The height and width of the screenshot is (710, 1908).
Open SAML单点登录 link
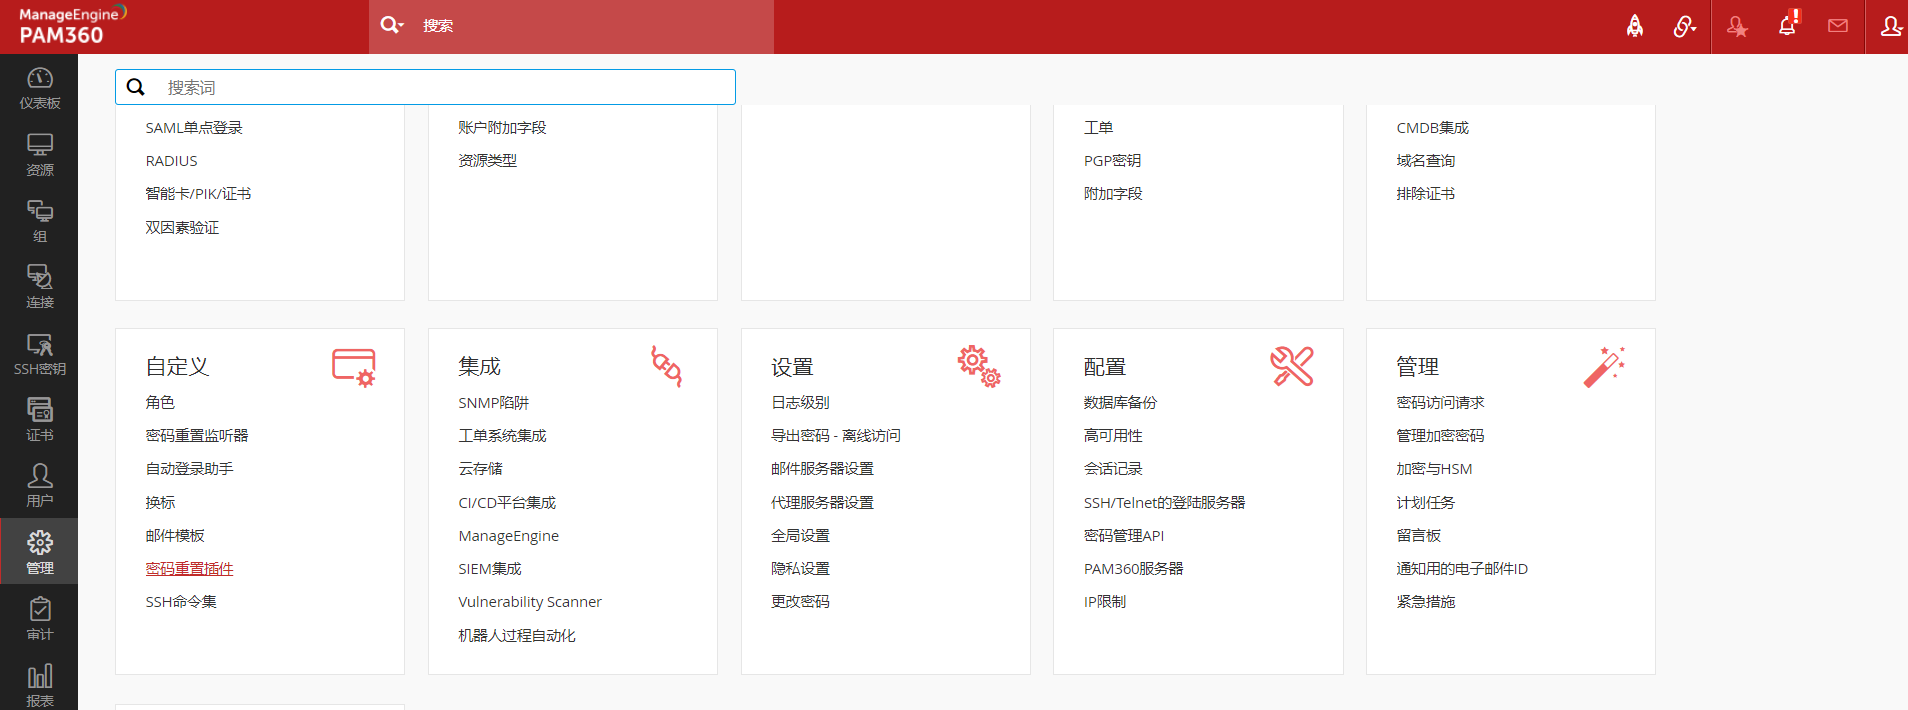194,128
